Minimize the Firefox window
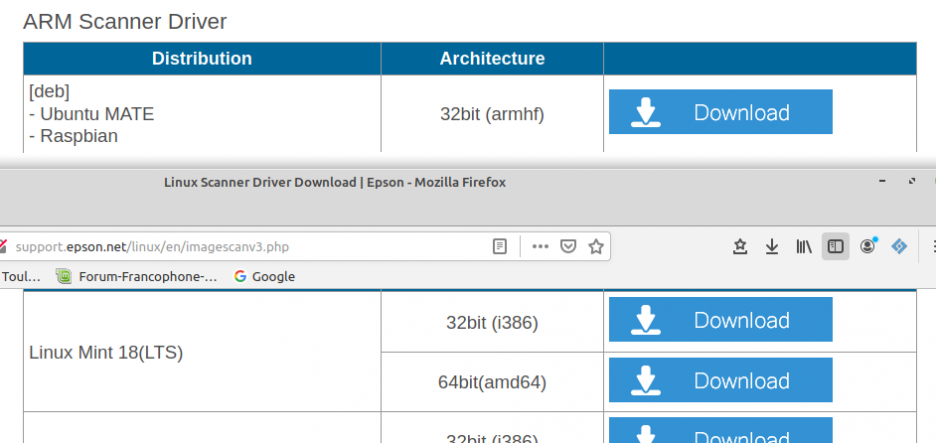Screen dimensions: 936x443 [882, 182]
